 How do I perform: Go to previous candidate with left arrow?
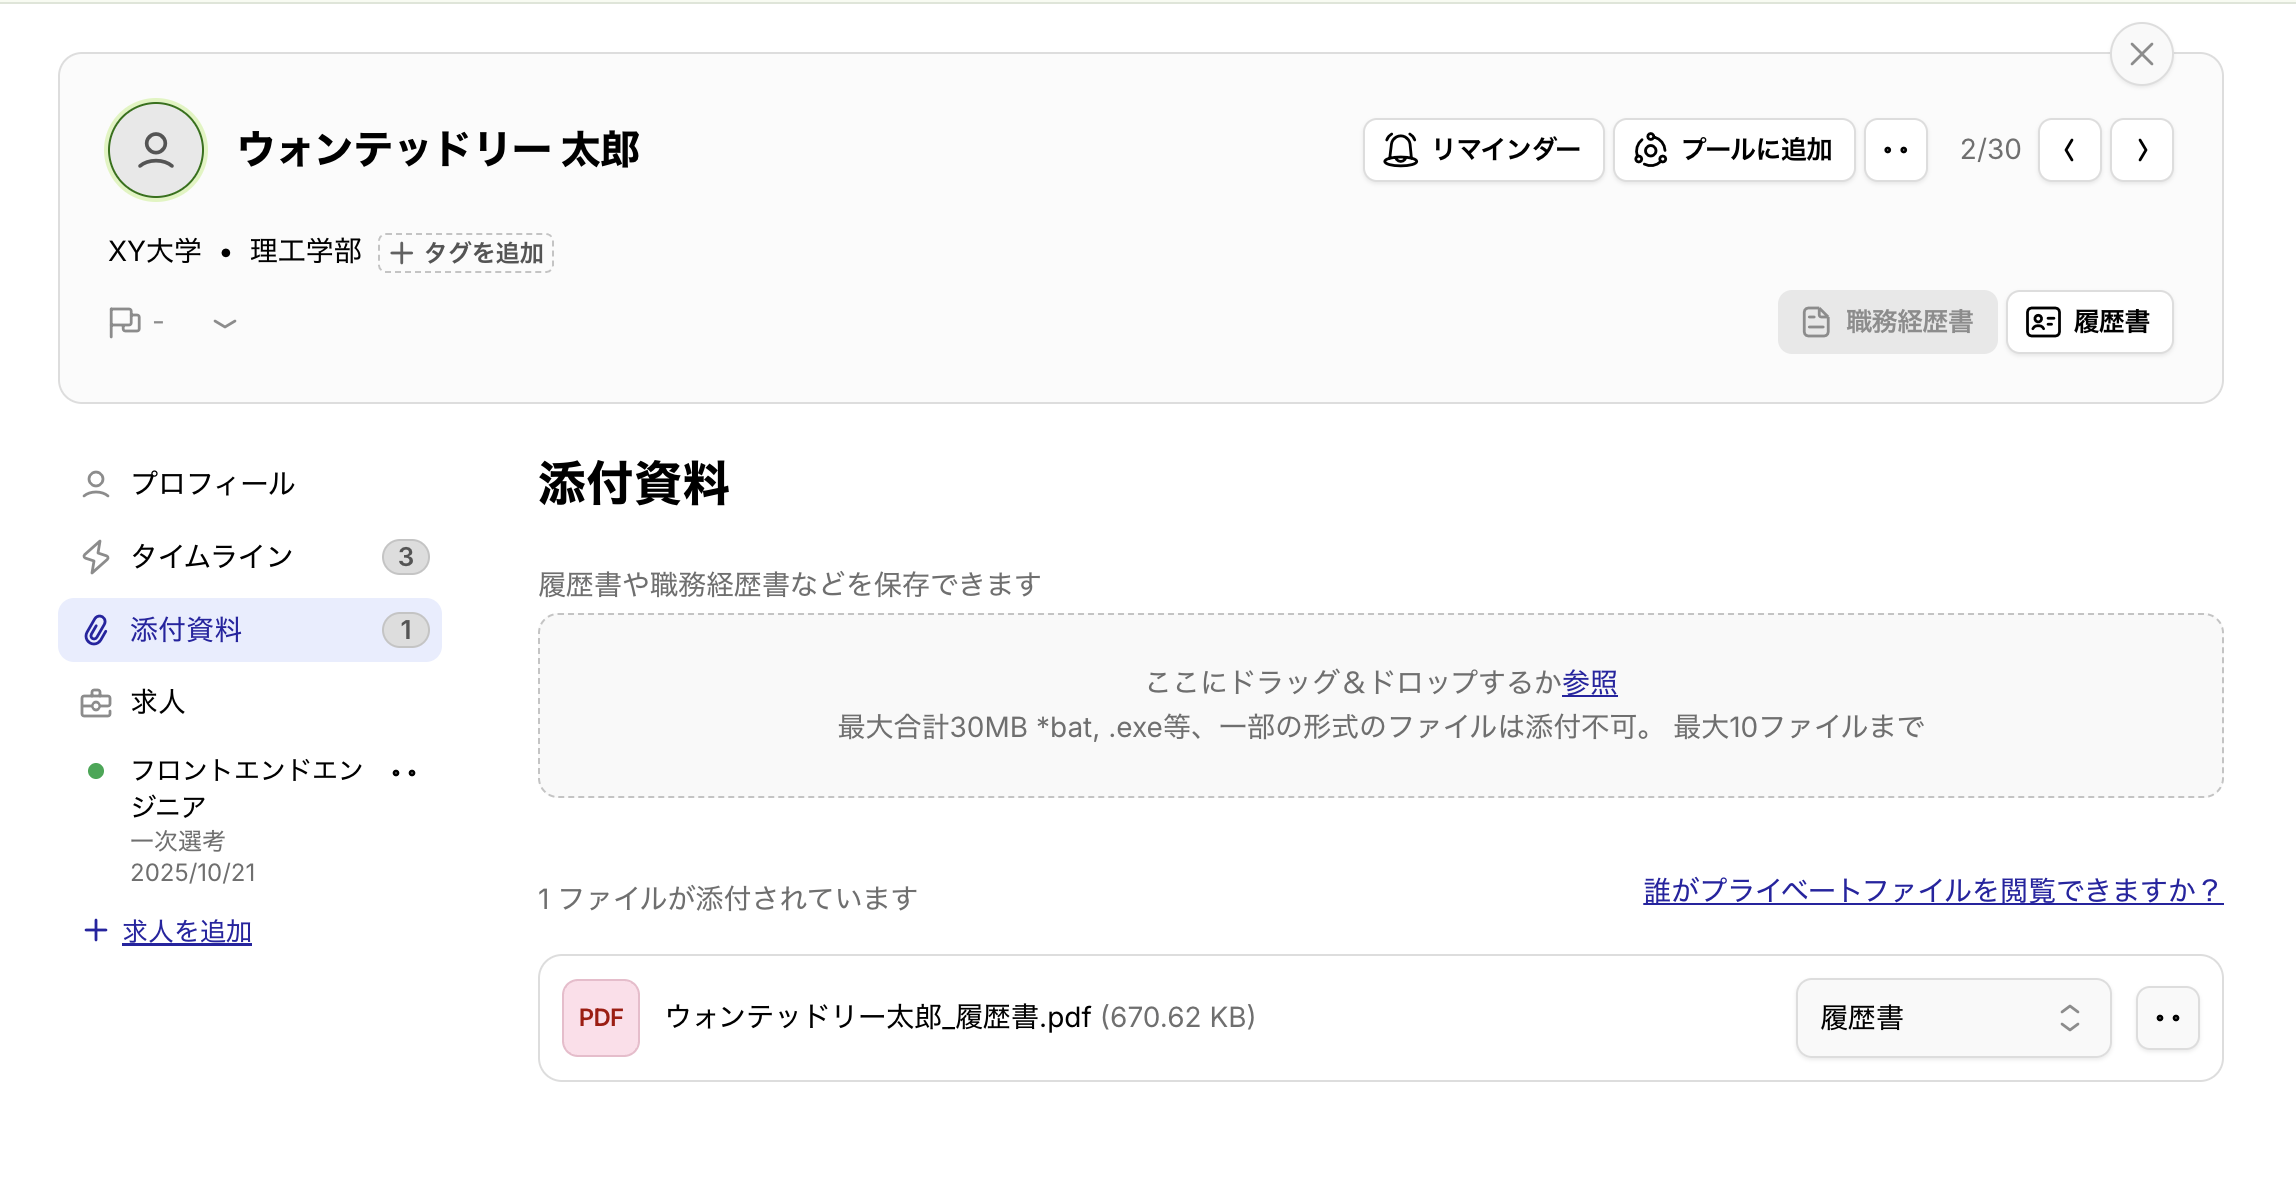(x=2069, y=150)
